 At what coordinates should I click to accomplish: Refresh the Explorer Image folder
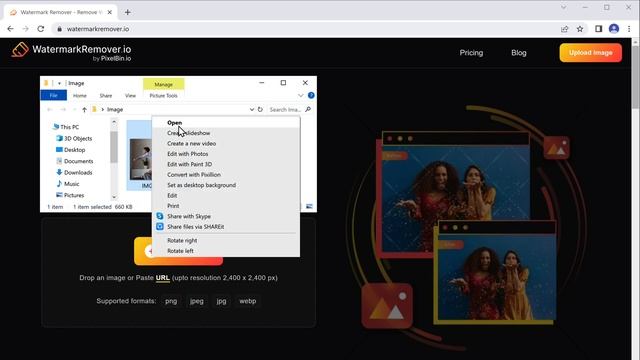click(260, 109)
